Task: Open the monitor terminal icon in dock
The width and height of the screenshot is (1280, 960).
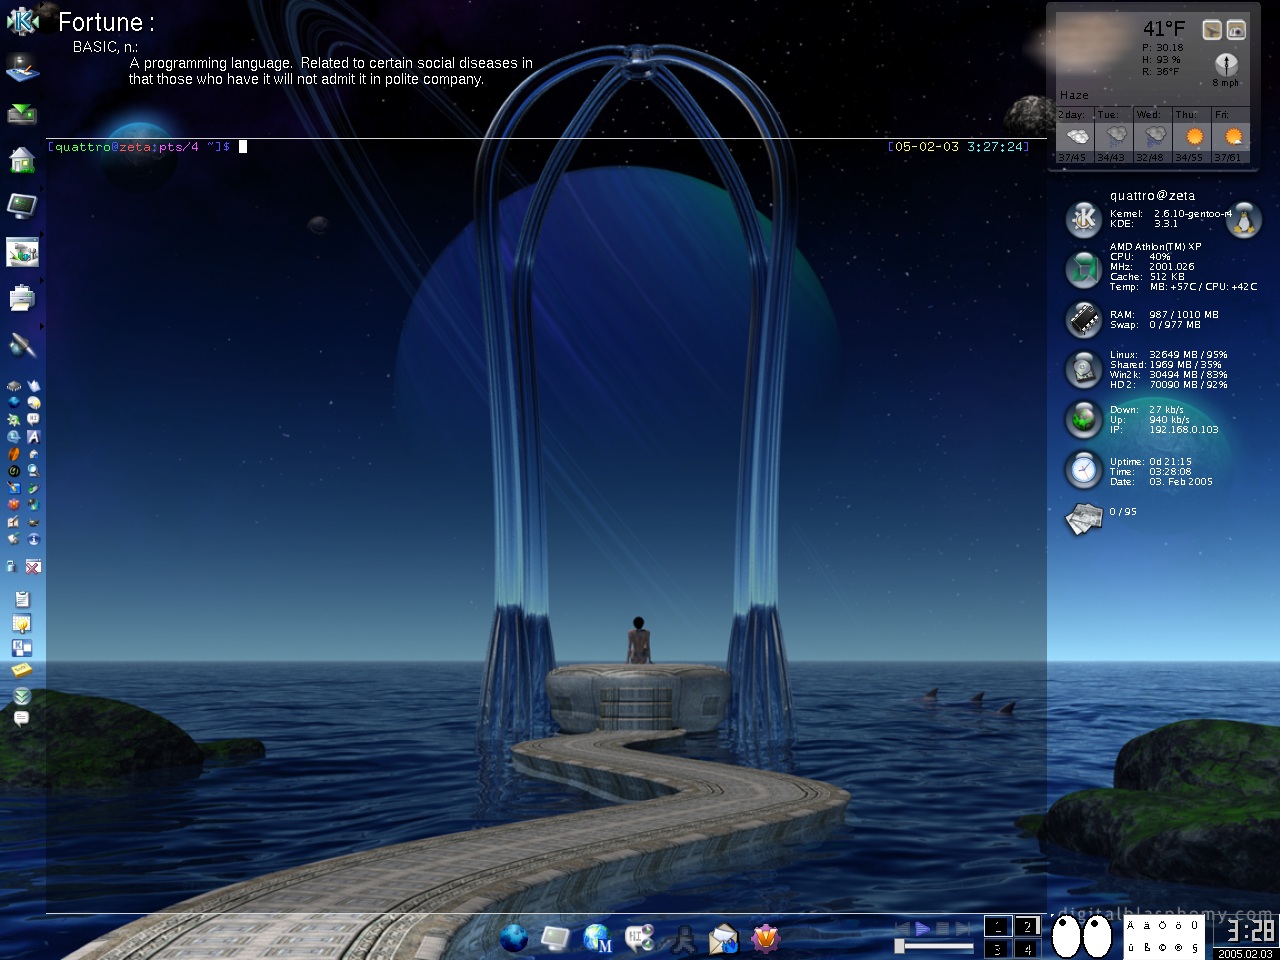Action: 555,938
